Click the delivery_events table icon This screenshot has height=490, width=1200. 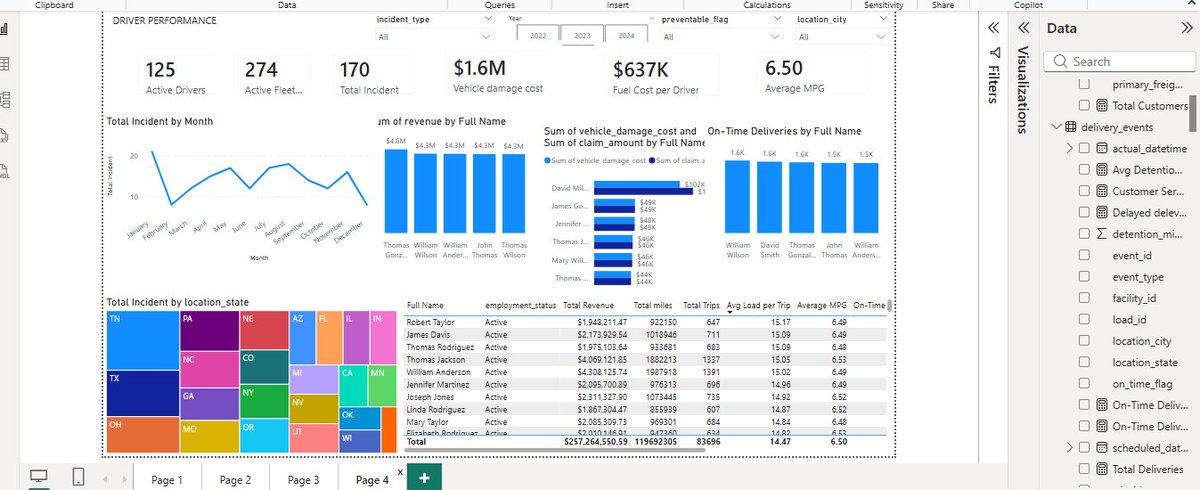pyautogui.click(x=1070, y=127)
